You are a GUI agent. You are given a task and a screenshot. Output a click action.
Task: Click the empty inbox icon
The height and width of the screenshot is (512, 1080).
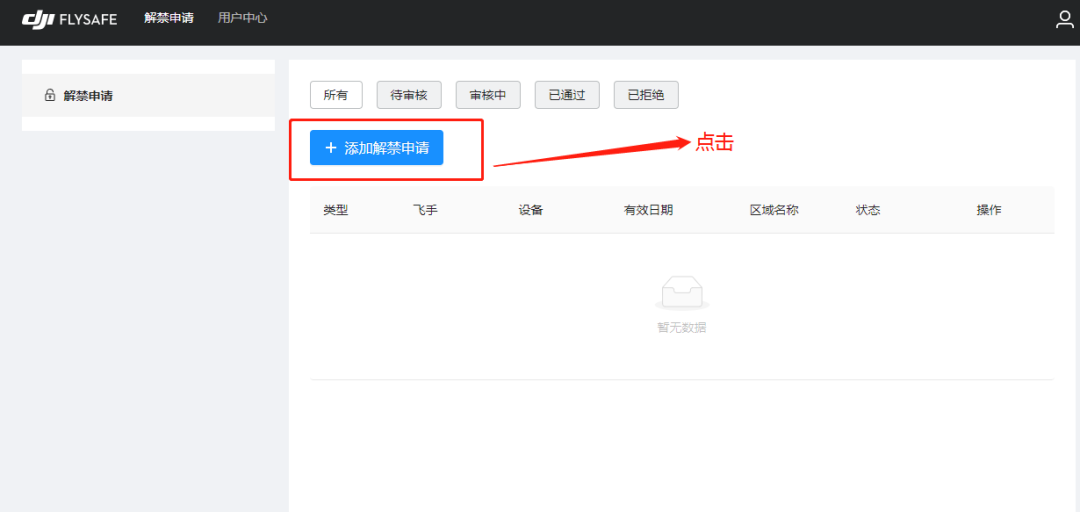coord(682,294)
